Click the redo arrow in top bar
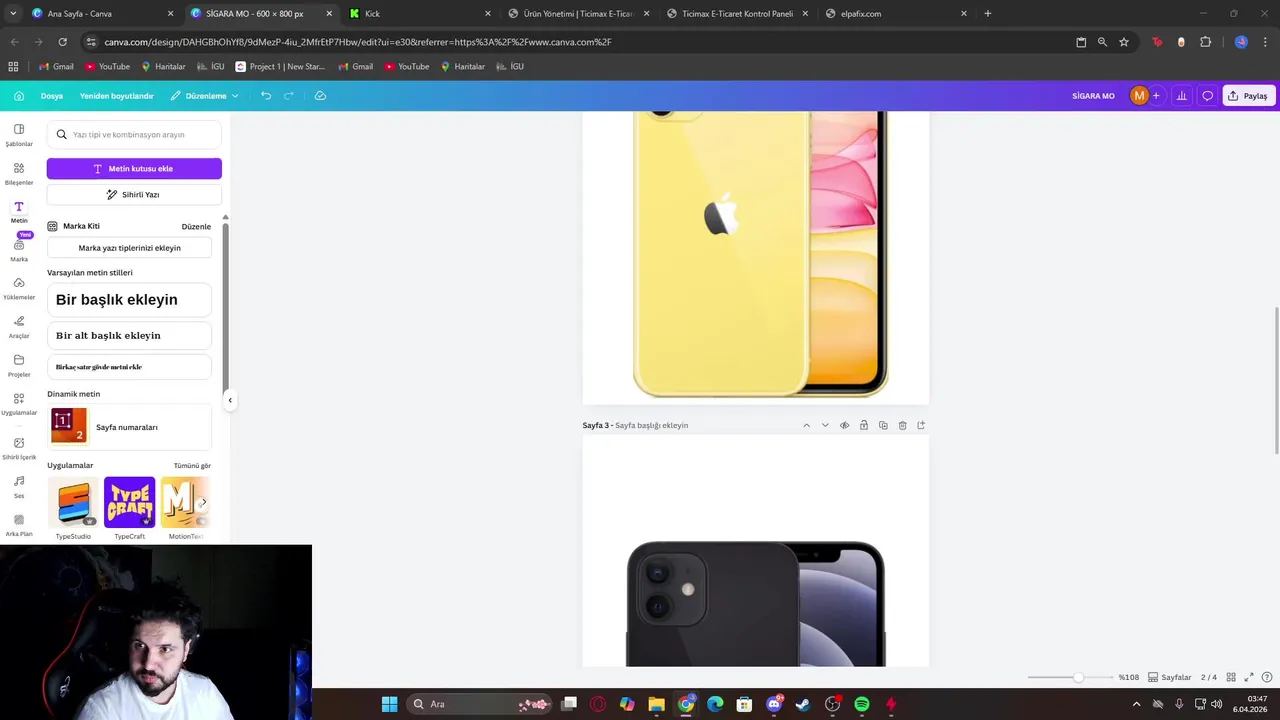This screenshot has width=1280, height=720. [289, 96]
